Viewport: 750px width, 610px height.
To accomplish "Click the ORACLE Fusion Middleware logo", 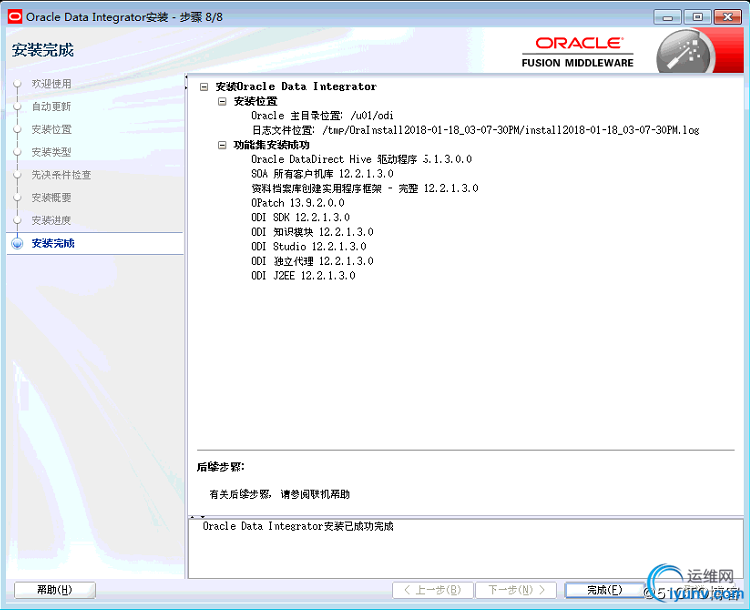I will (578, 52).
